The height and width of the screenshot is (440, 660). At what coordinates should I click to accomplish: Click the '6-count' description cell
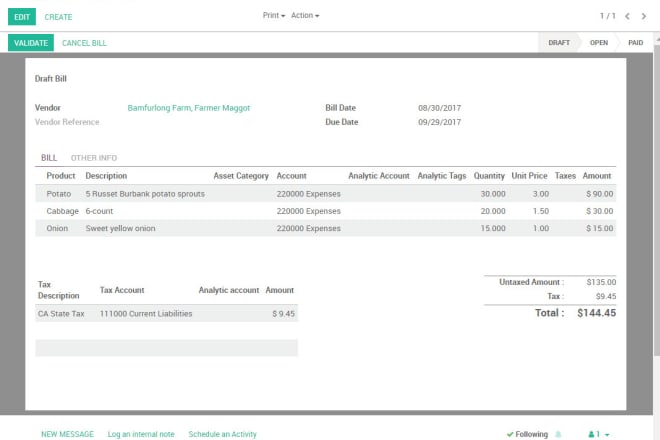[x=99, y=211]
